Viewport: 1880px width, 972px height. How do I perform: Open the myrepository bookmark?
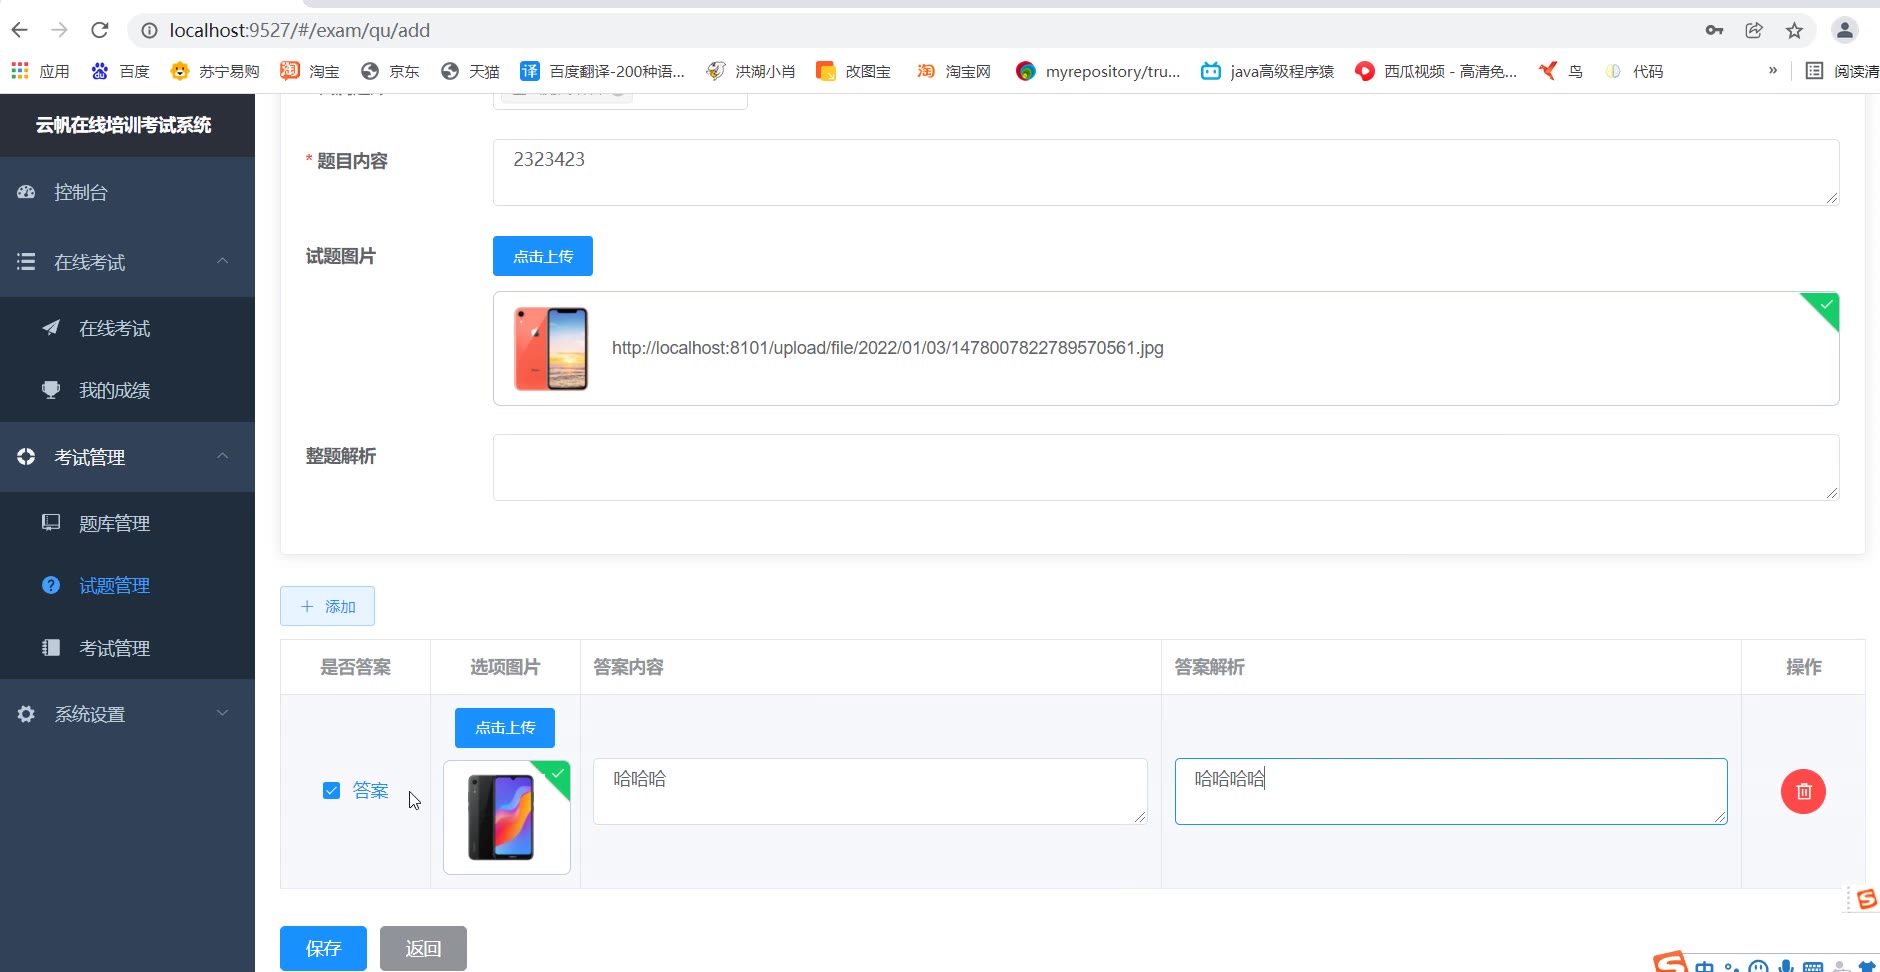(x=1098, y=71)
